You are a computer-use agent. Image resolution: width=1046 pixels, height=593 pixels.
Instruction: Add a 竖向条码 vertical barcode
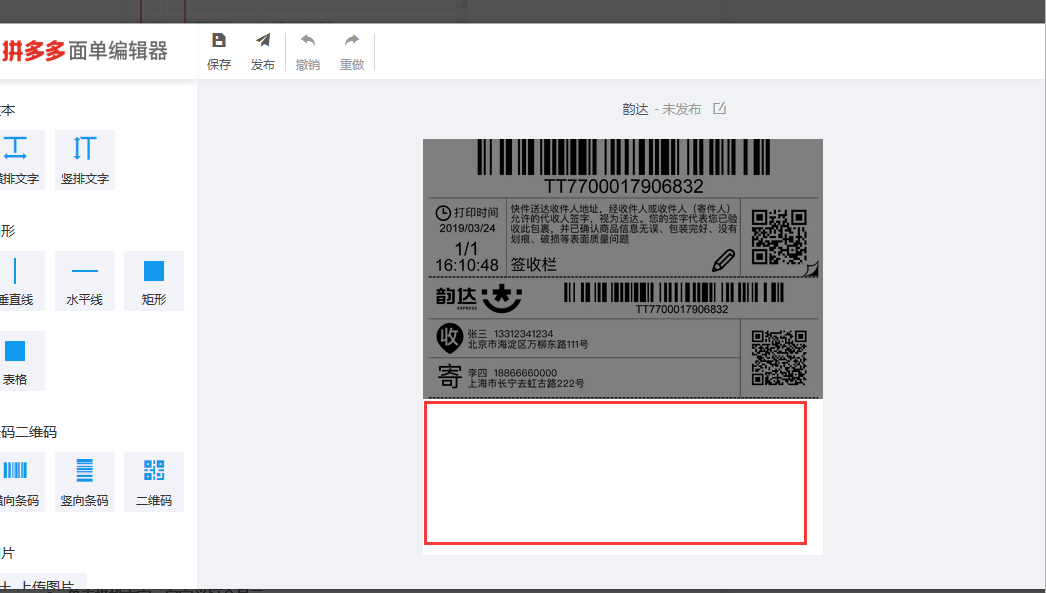85,482
